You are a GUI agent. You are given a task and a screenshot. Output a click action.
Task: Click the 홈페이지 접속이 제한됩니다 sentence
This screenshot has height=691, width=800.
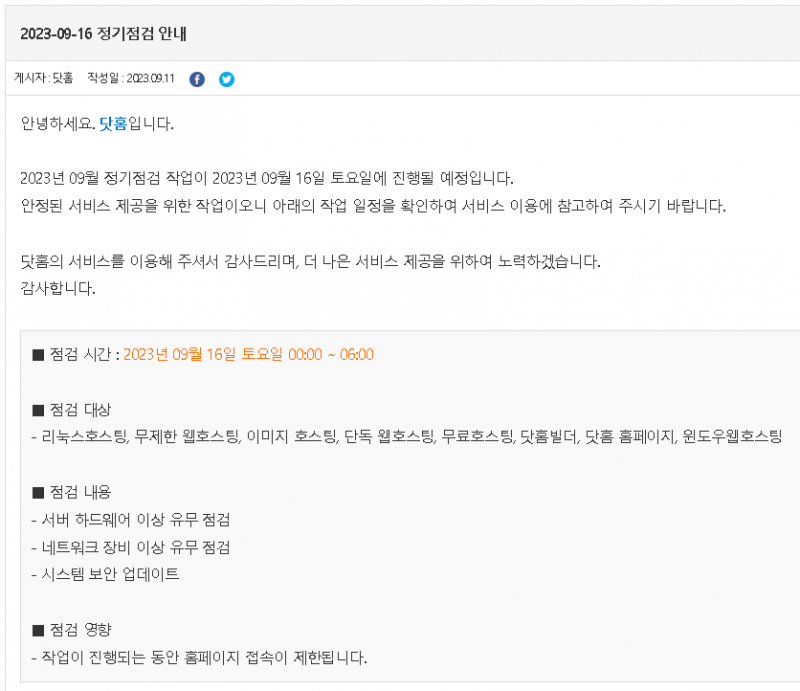point(199,657)
